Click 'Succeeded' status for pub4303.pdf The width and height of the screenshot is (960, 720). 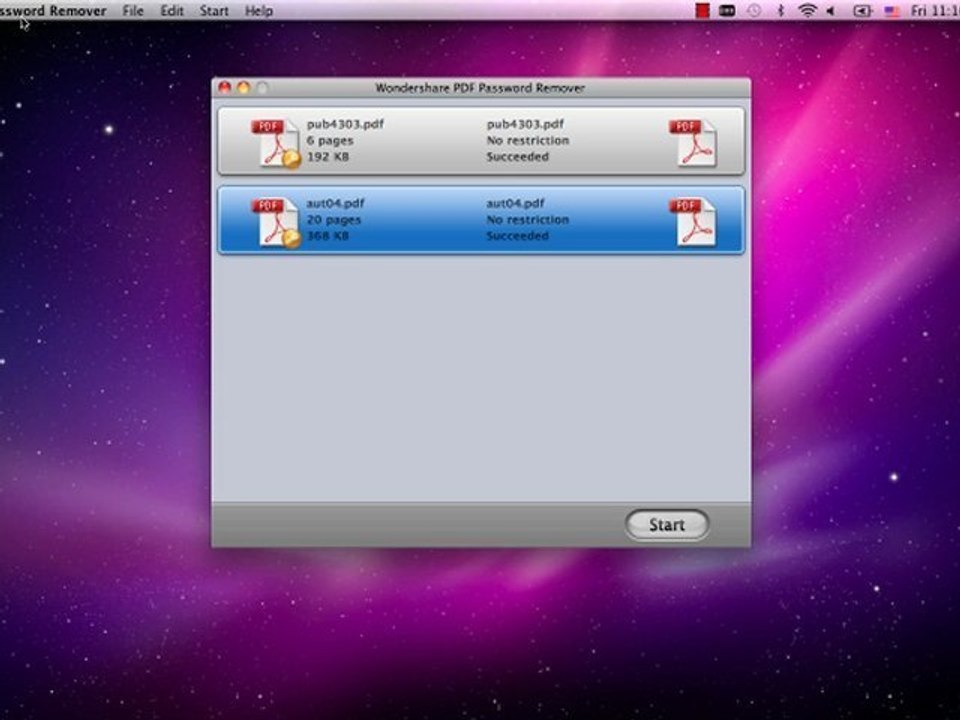coord(517,157)
